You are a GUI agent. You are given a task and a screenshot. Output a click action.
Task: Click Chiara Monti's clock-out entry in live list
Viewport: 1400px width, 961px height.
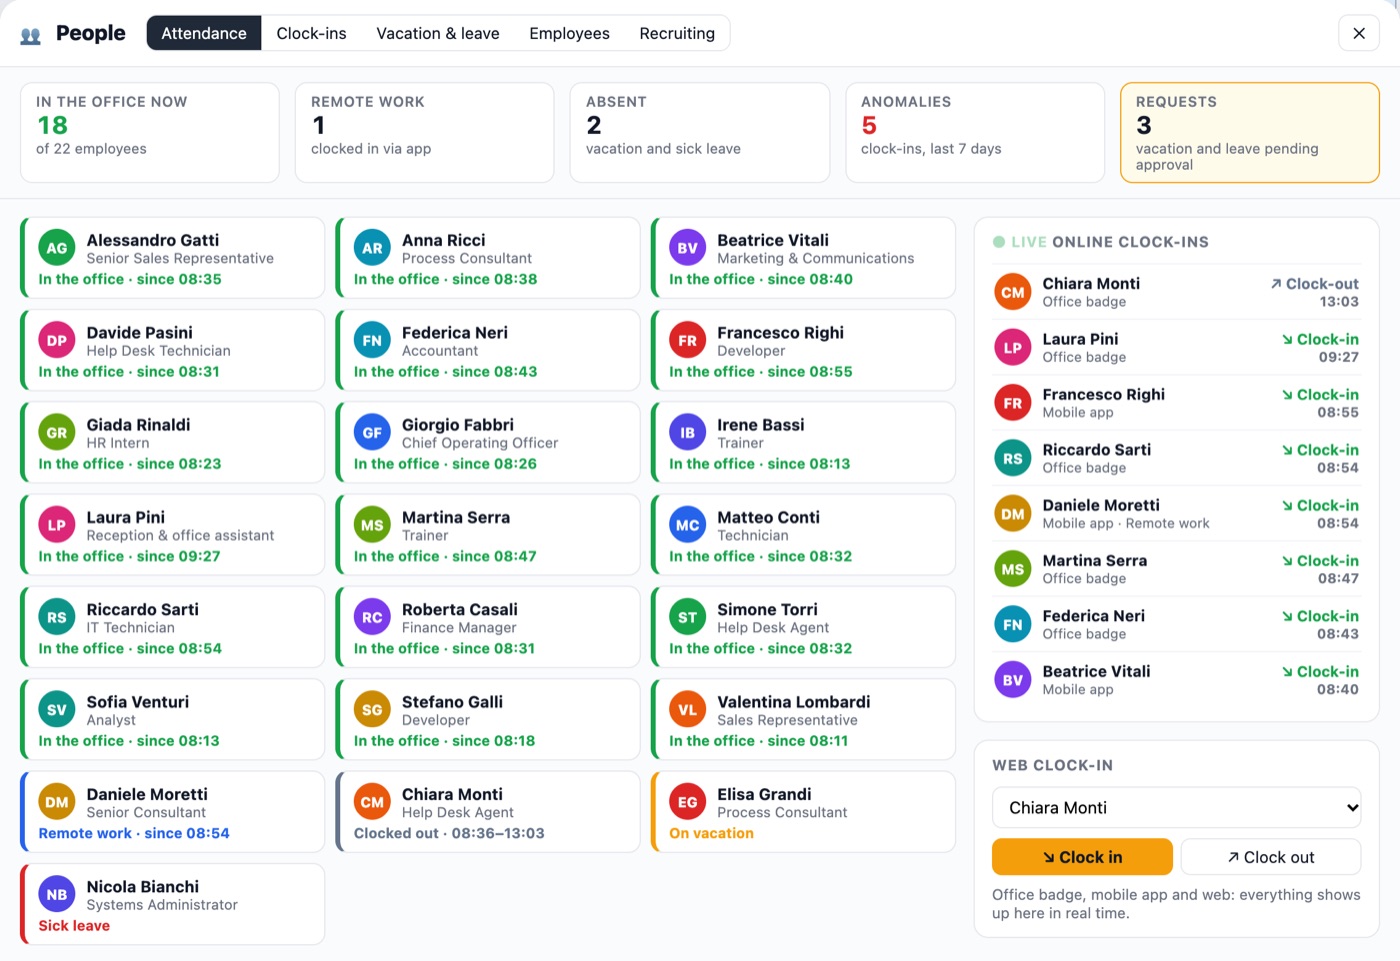tap(1176, 292)
